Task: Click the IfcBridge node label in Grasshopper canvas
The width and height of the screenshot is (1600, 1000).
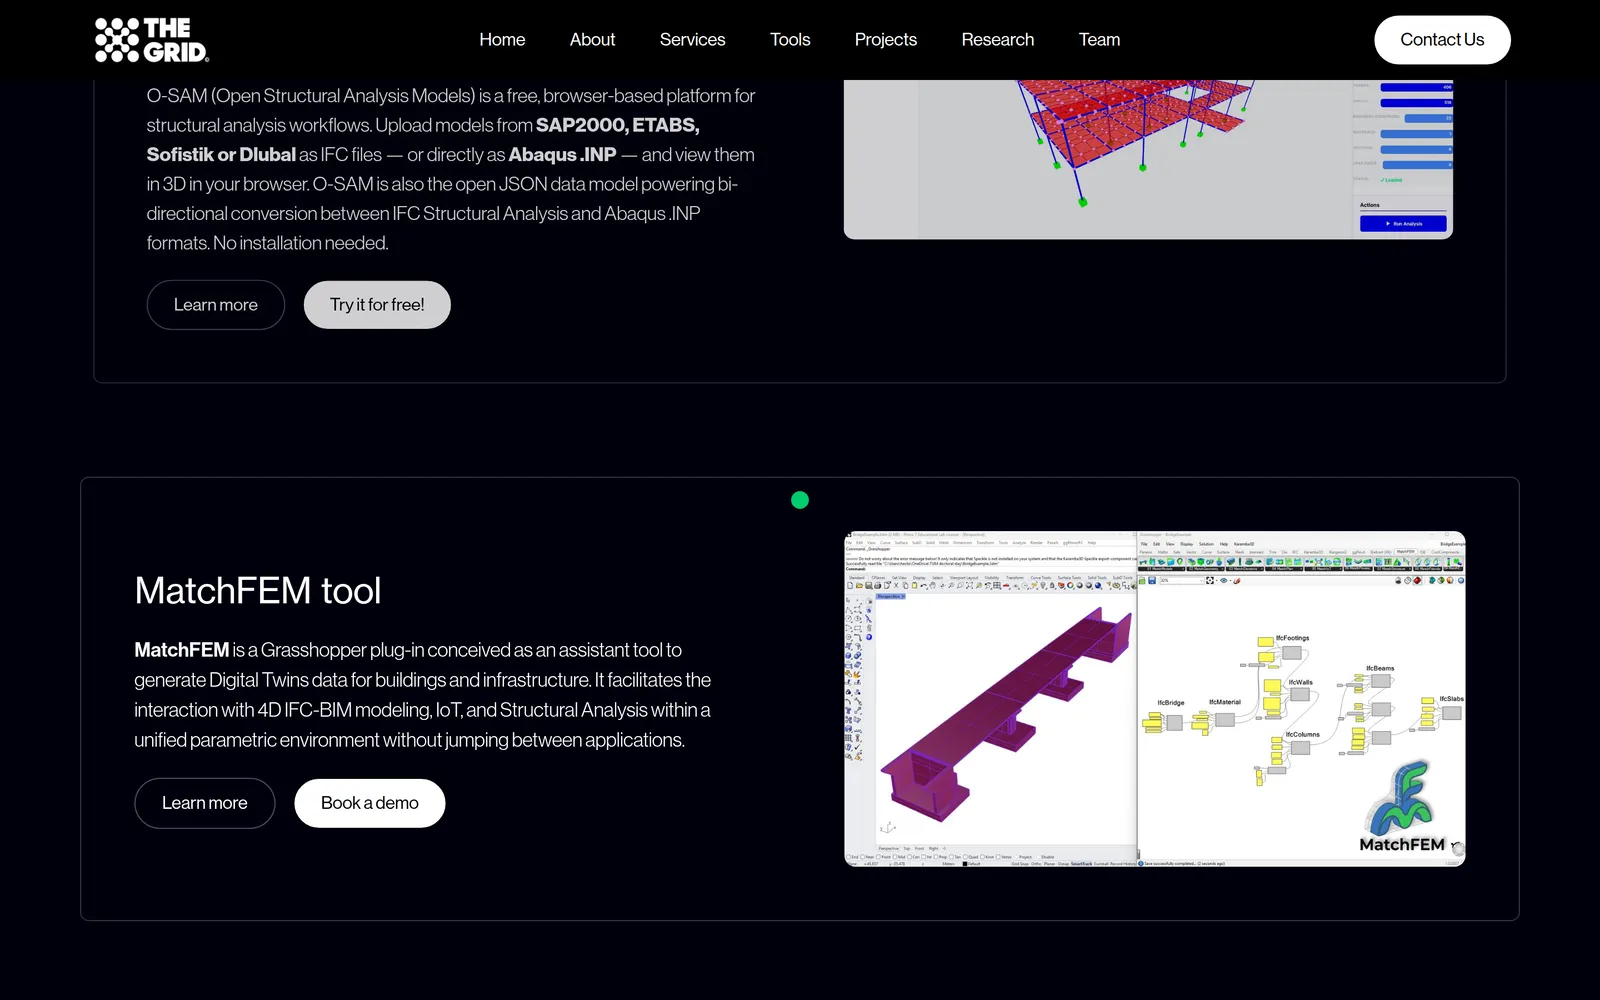Action: tap(1171, 703)
